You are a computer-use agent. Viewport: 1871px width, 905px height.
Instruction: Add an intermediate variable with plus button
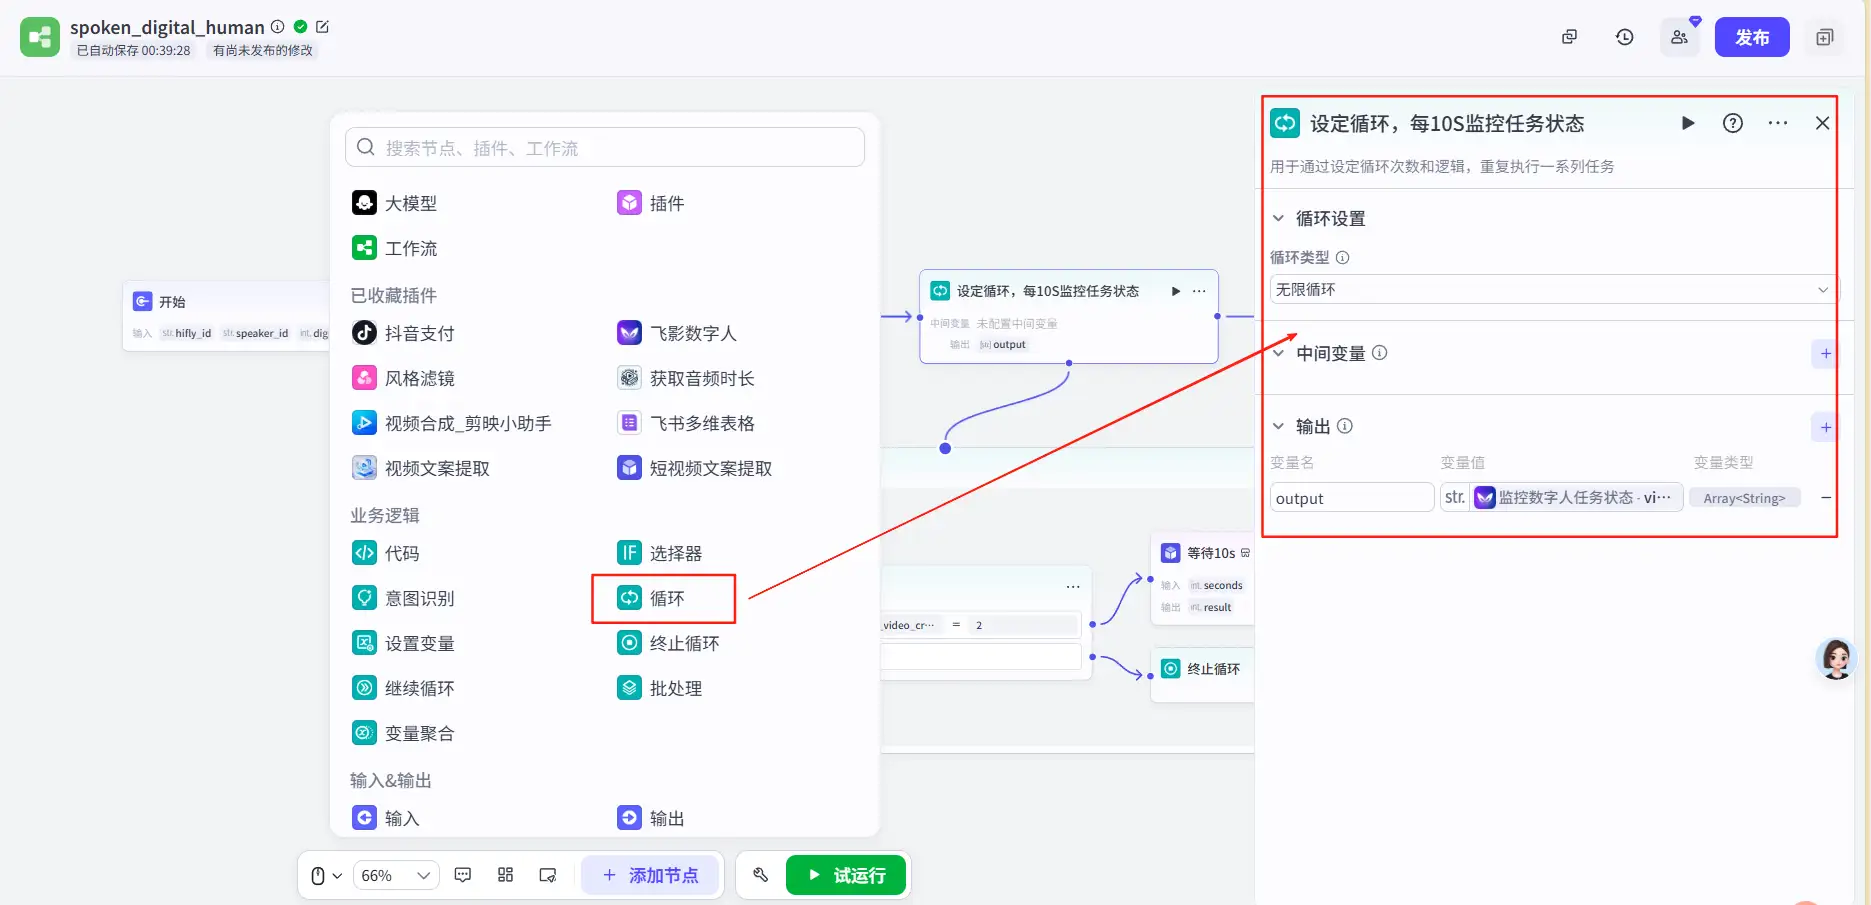[x=1825, y=353]
